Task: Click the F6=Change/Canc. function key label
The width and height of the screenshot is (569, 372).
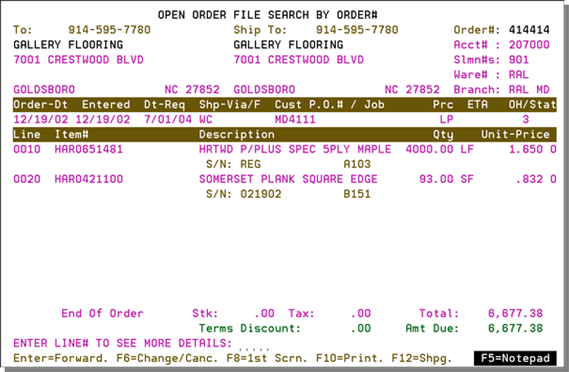Action: (x=167, y=358)
